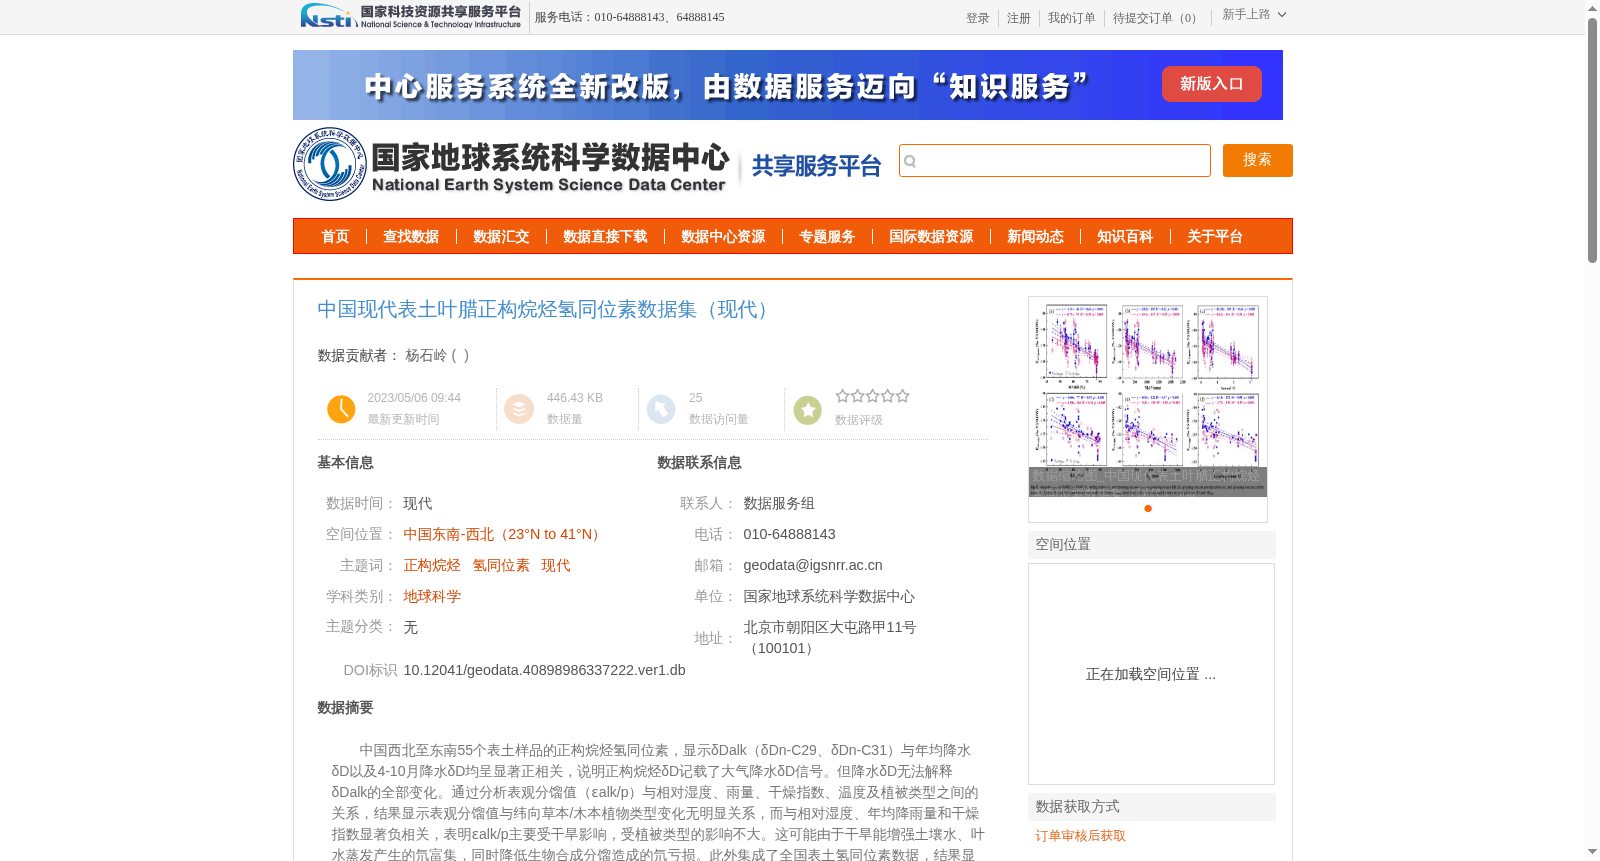Screen dimensions: 1600x861
Task: Click the phone number 010-64888143 in contact info
Action: click(x=789, y=534)
